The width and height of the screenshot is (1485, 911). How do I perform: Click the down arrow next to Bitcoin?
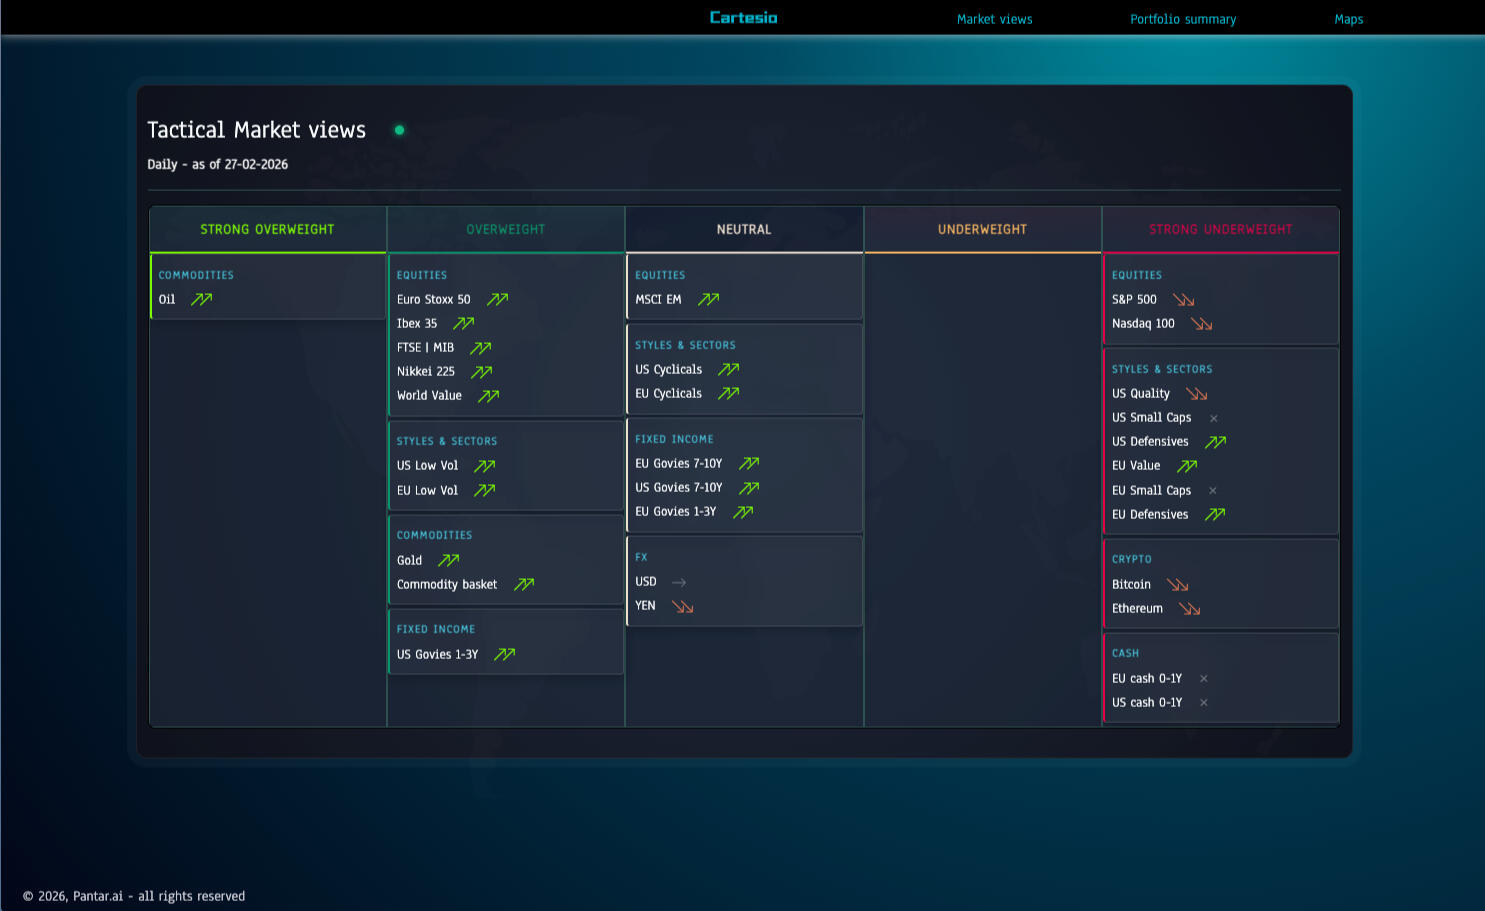point(1177,585)
